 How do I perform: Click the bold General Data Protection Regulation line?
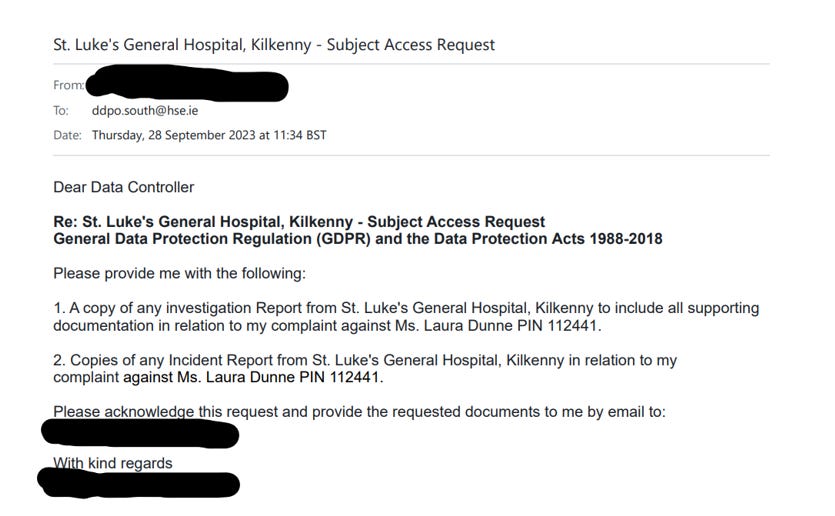point(358,239)
